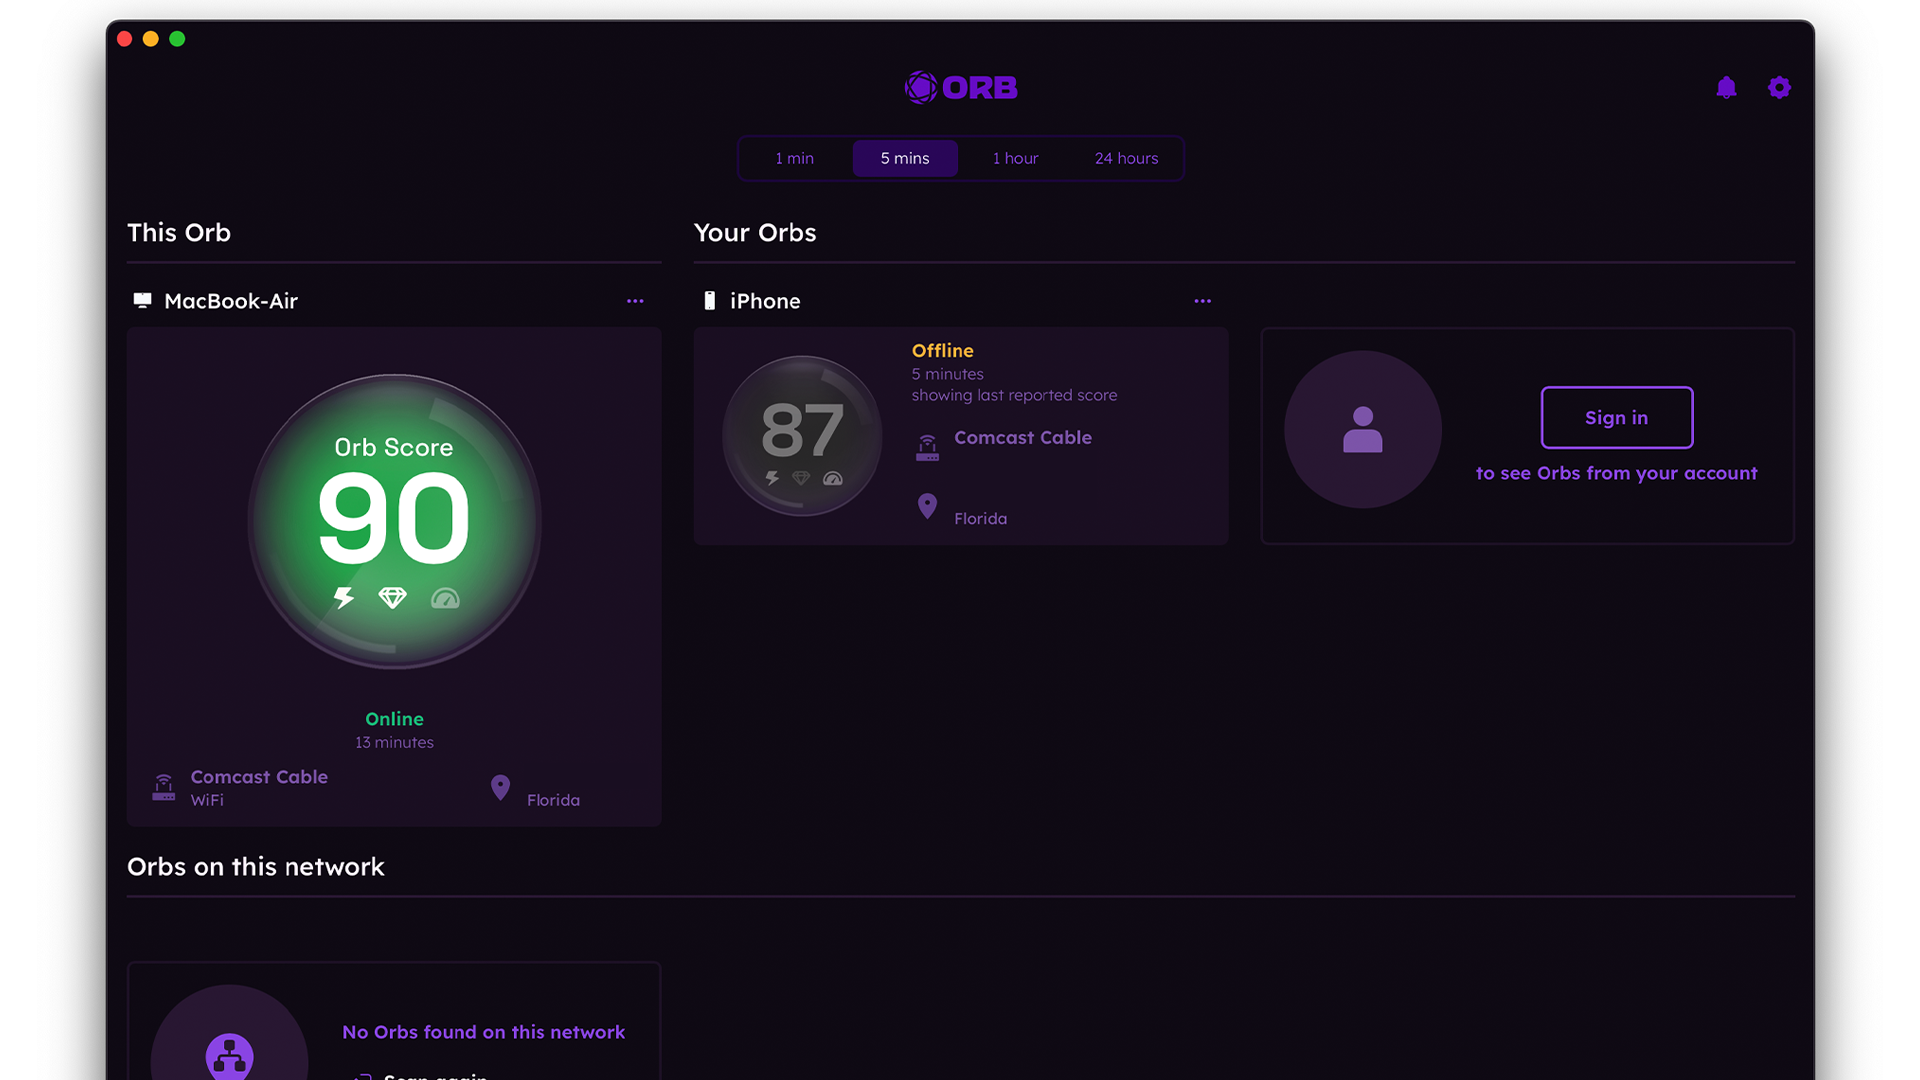The width and height of the screenshot is (1920, 1080).
Task: Click lightning icon in iPhone orb
Action: point(772,478)
